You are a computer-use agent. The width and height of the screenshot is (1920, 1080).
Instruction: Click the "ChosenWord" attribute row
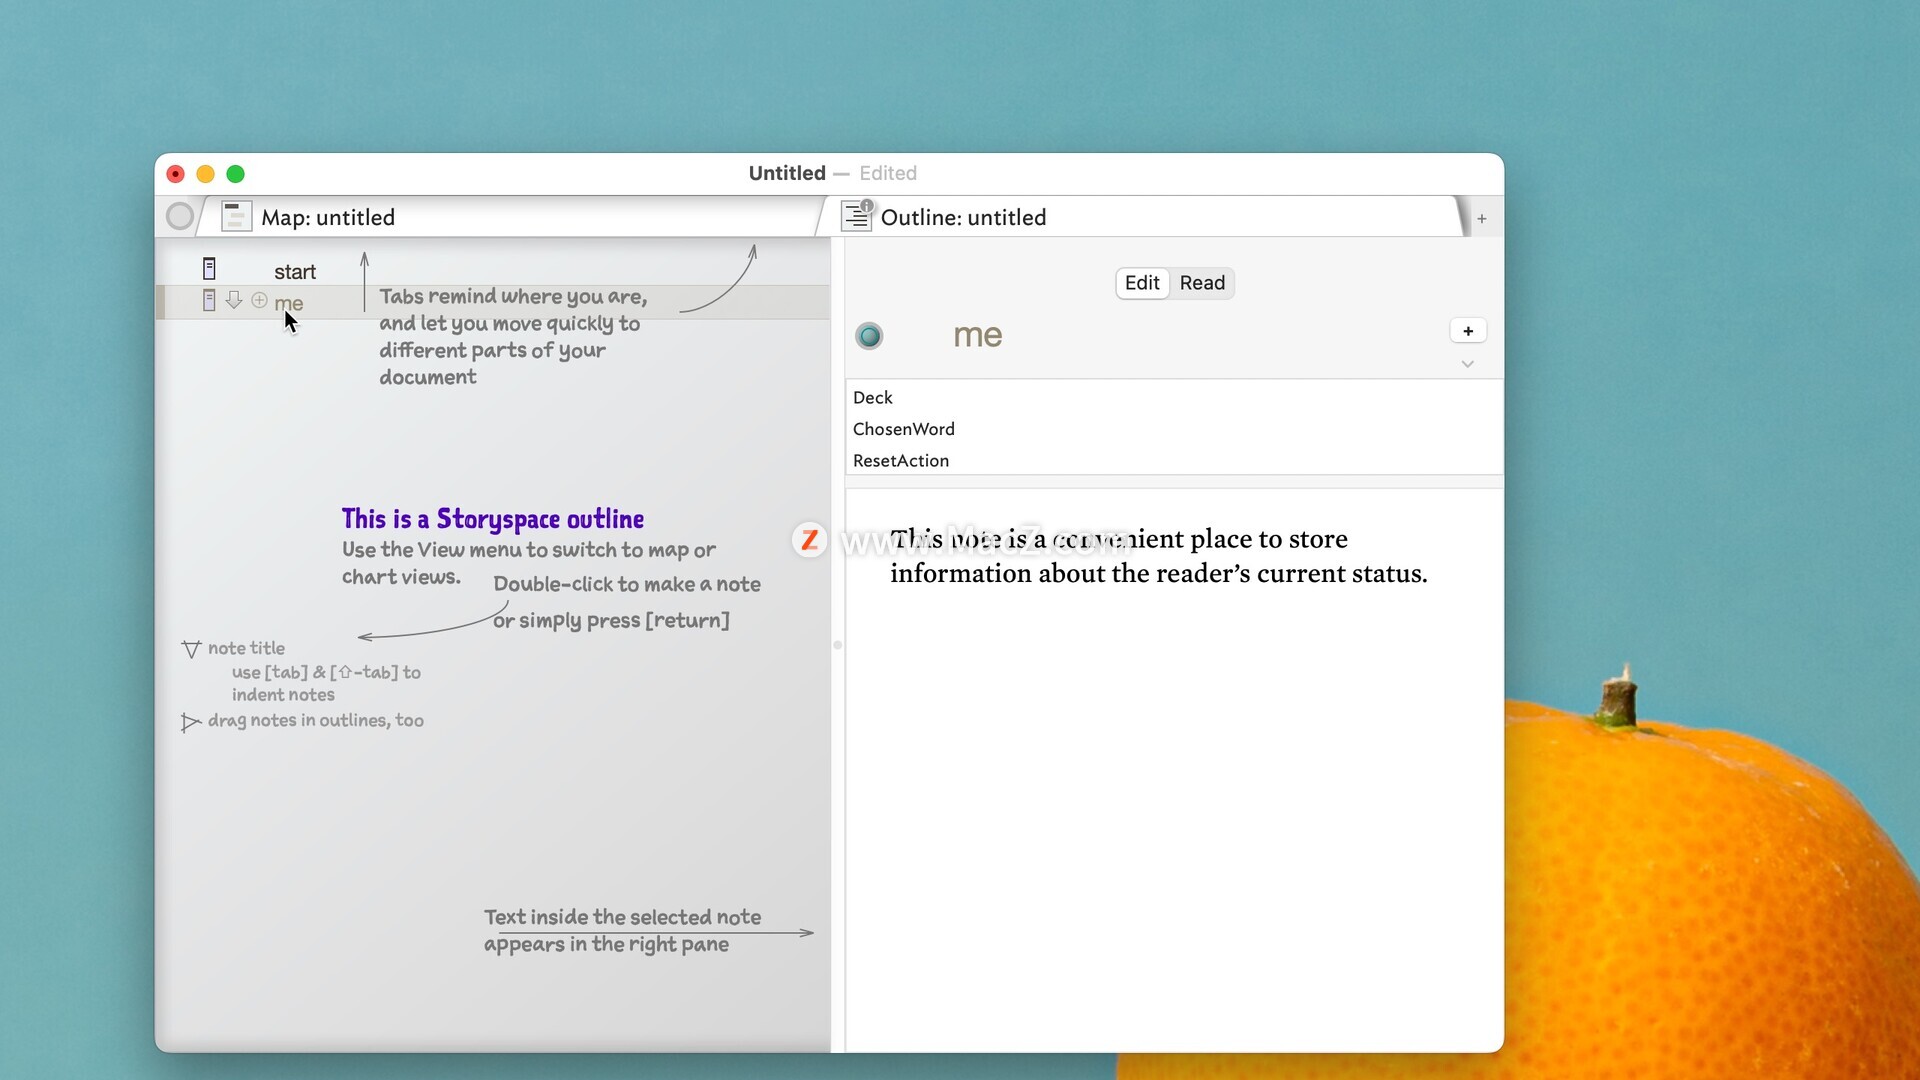1174,429
